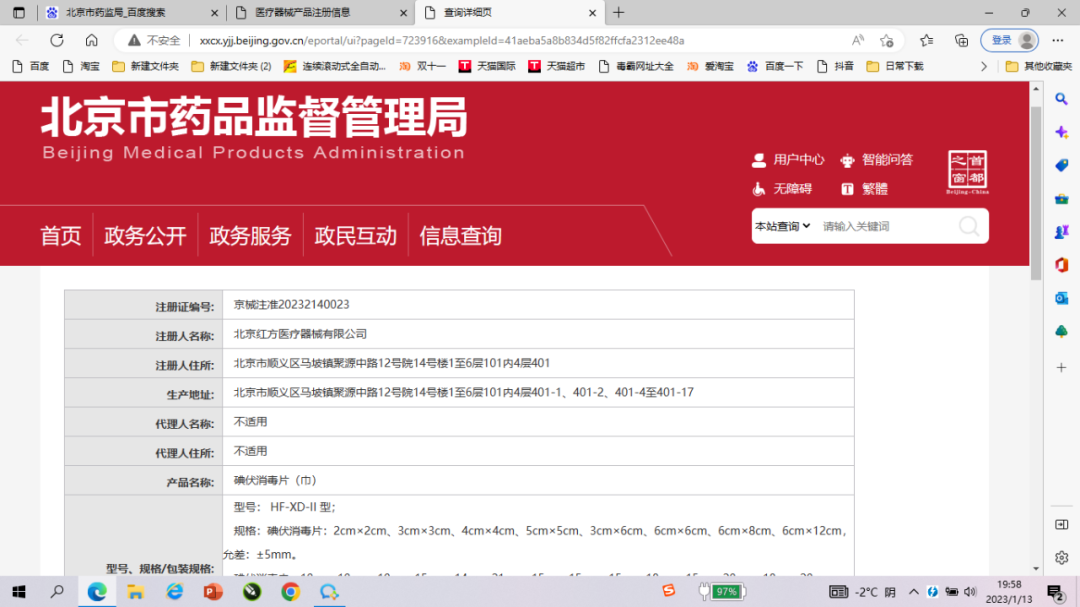Open 用户中心 user center

pyautogui.click(x=788, y=160)
